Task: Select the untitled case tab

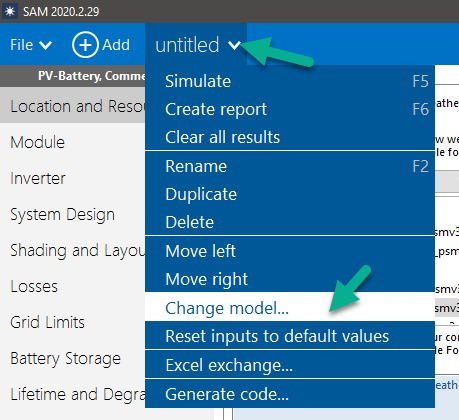Action: click(196, 44)
